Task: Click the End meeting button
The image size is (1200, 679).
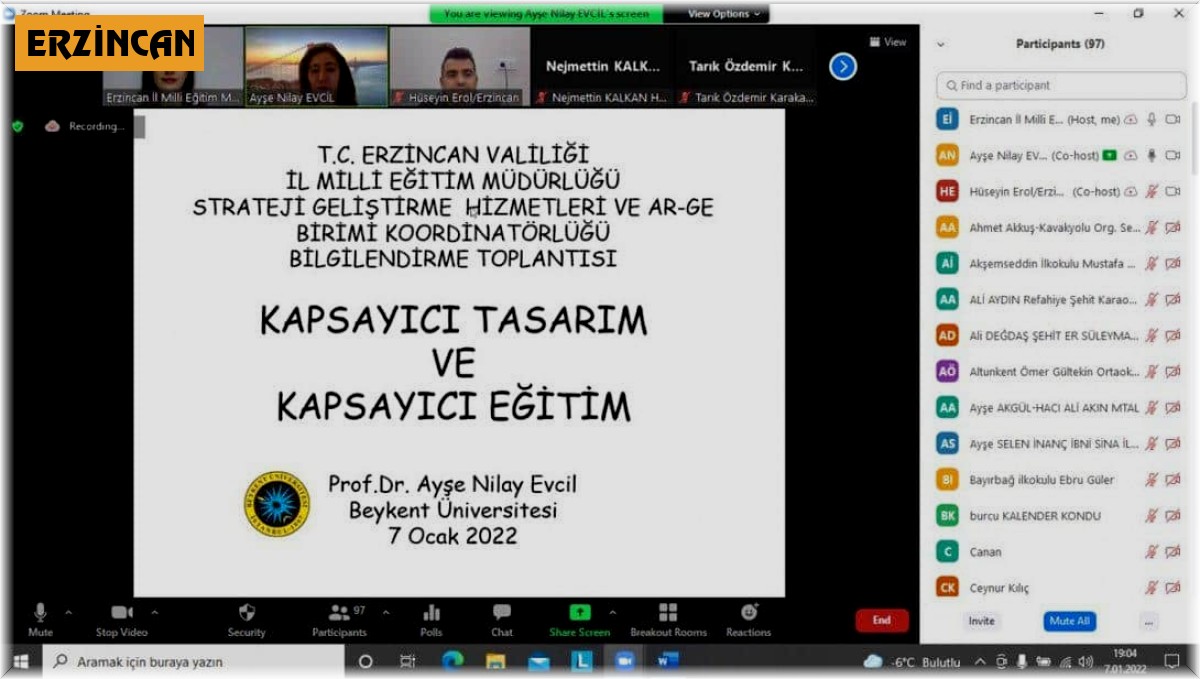Action: [881, 620]
